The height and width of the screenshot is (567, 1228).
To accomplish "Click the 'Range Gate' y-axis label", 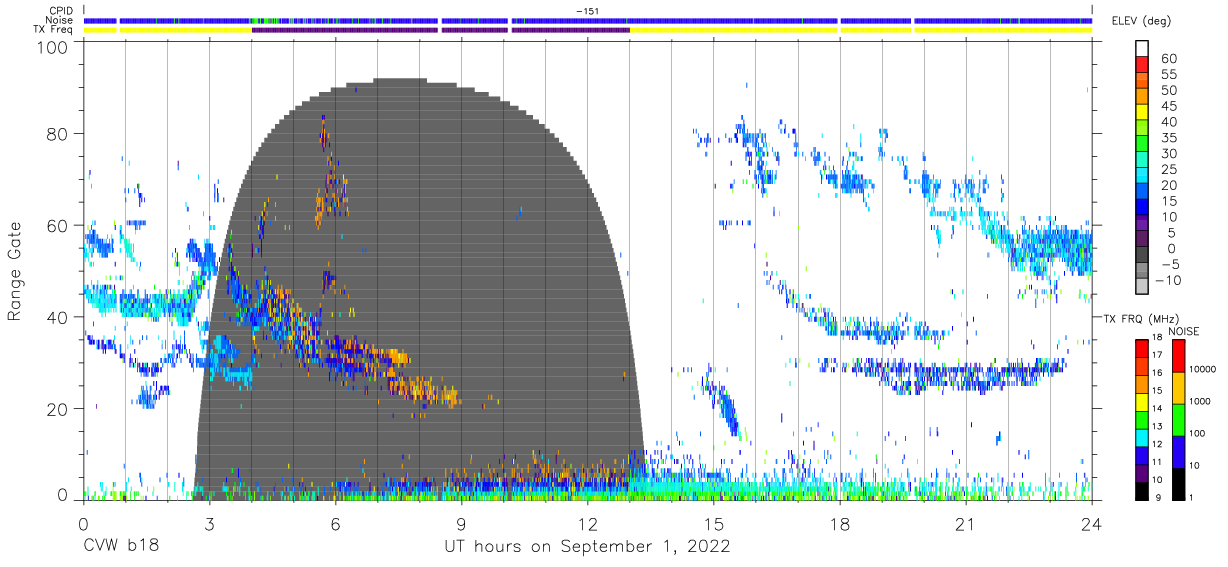I will click(x=14, y=272).
